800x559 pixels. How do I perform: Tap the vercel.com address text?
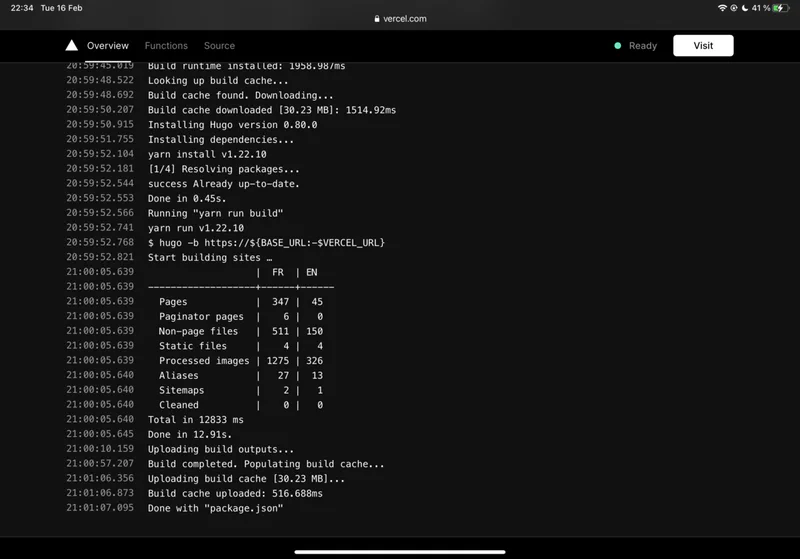(x=404, y=18)
